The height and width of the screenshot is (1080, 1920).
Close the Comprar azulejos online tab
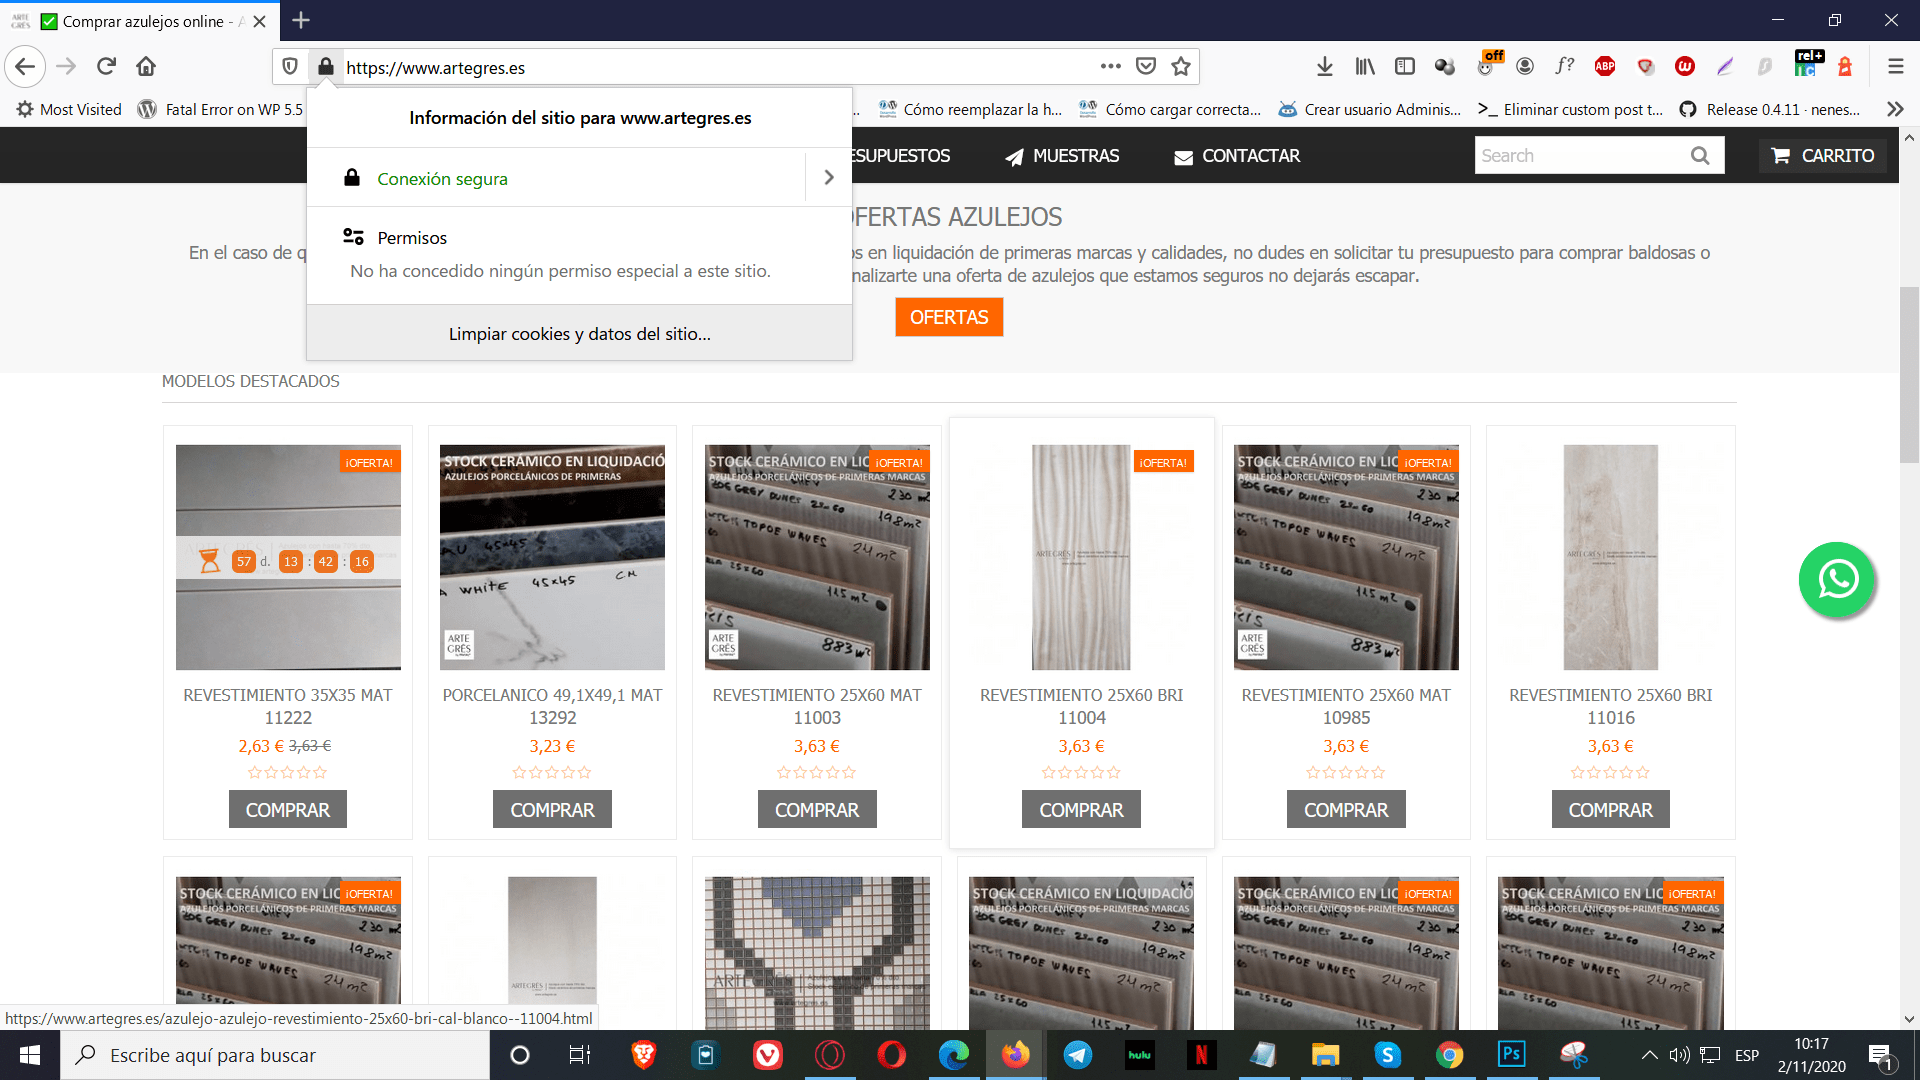tap(260, 21)
